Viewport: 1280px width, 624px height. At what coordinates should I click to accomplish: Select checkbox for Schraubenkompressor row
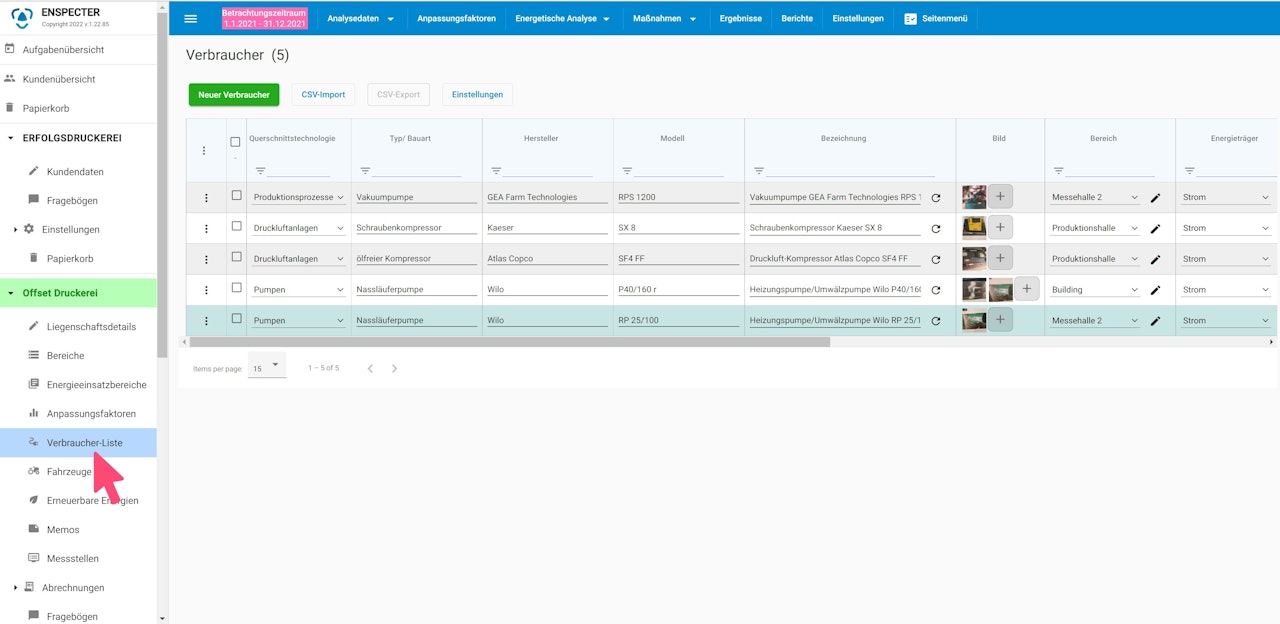pos(236,227)
